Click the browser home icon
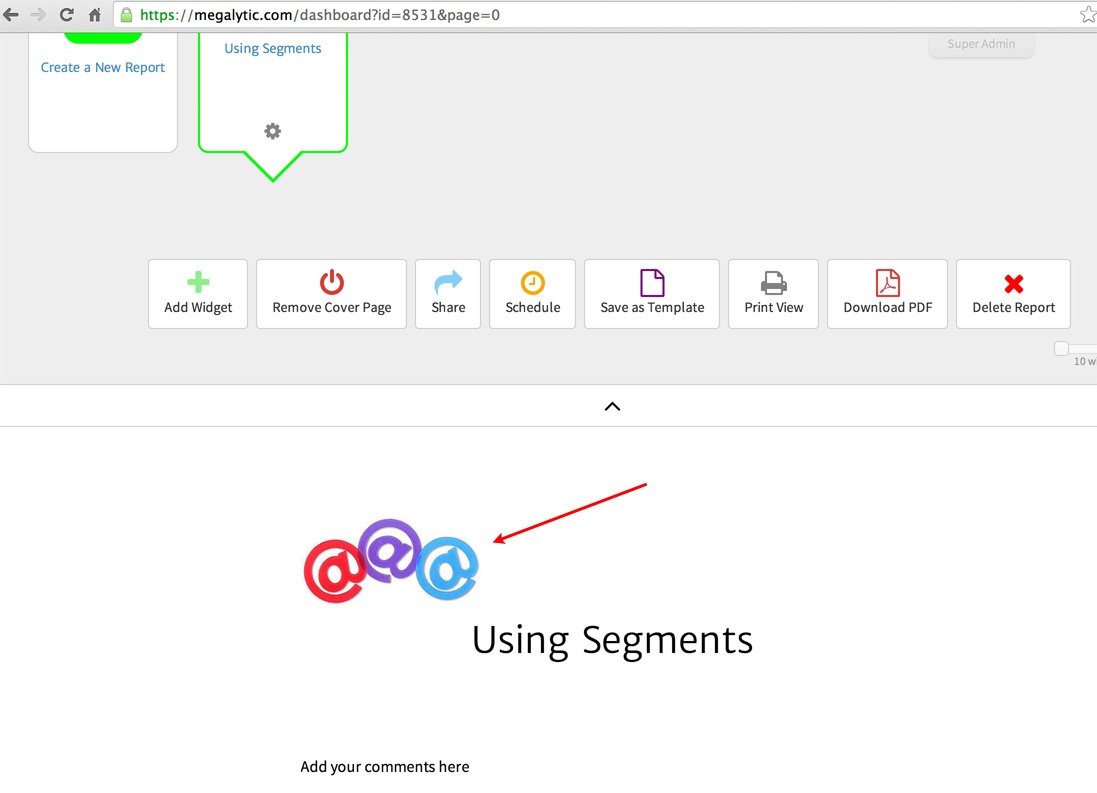Image resolution: width=1097 pixels, height=793 pixels. click(x=94, y=15)
